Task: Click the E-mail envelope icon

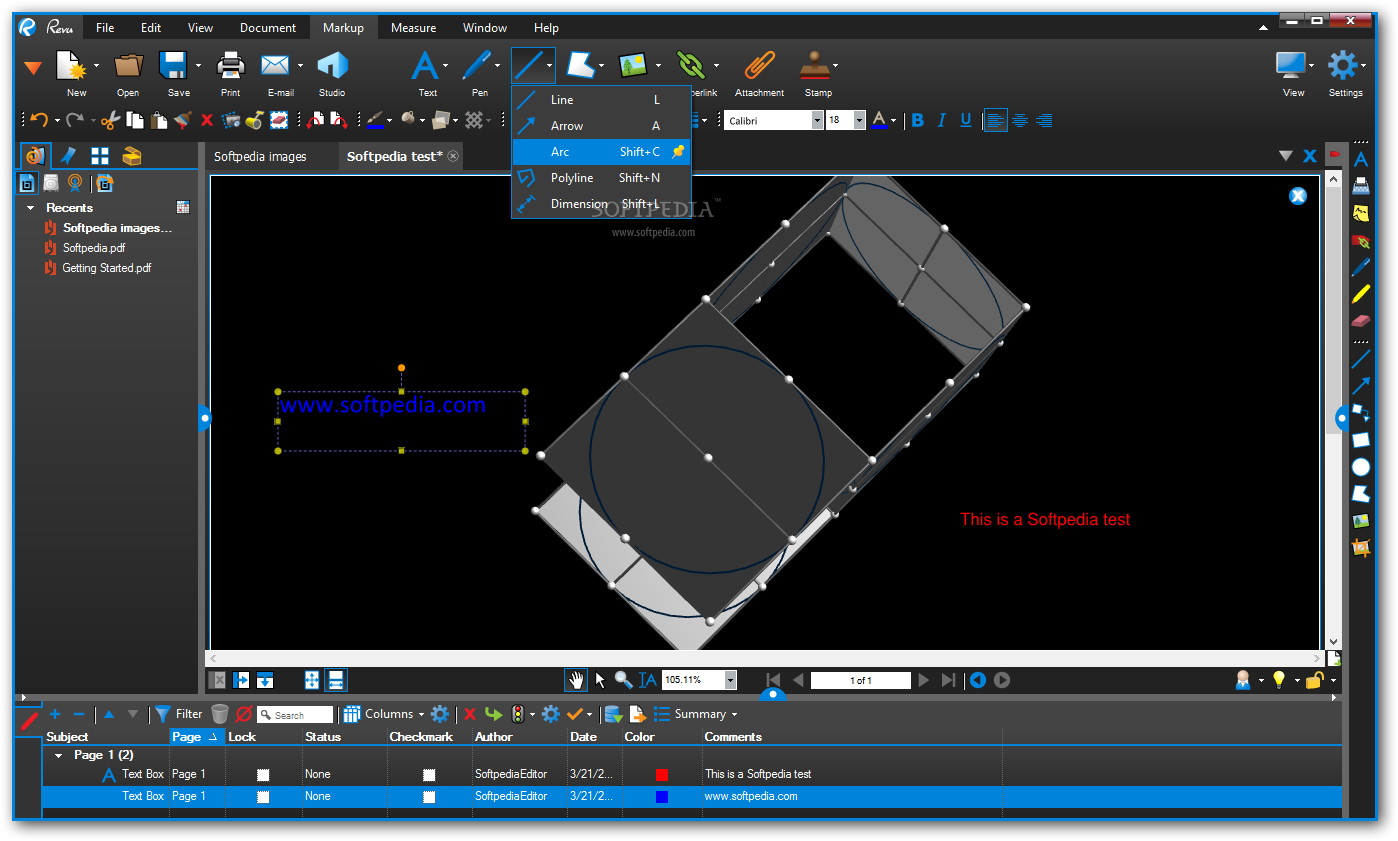Action: click(x=275, y=66)
